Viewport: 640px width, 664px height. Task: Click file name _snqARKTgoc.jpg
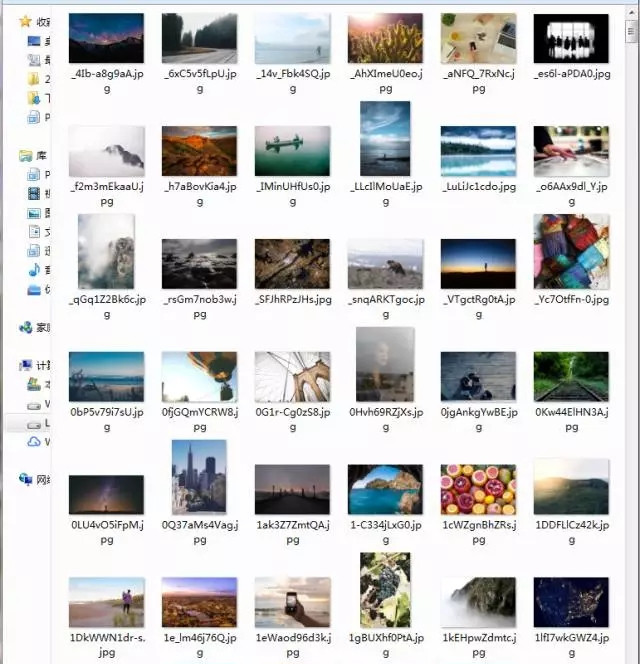point(386,307)
